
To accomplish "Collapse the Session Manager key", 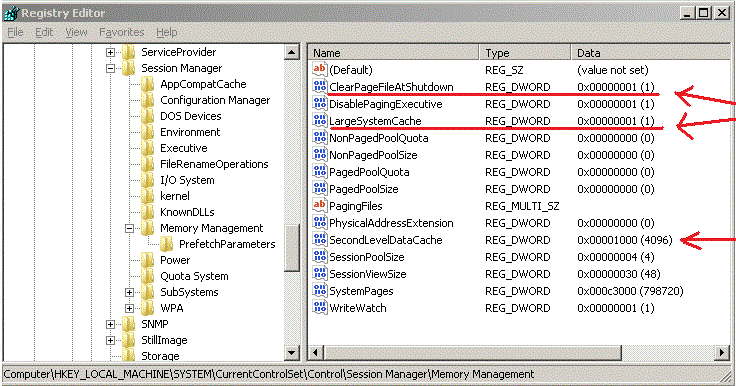I will pyautogui.click(x=110, y=68).
